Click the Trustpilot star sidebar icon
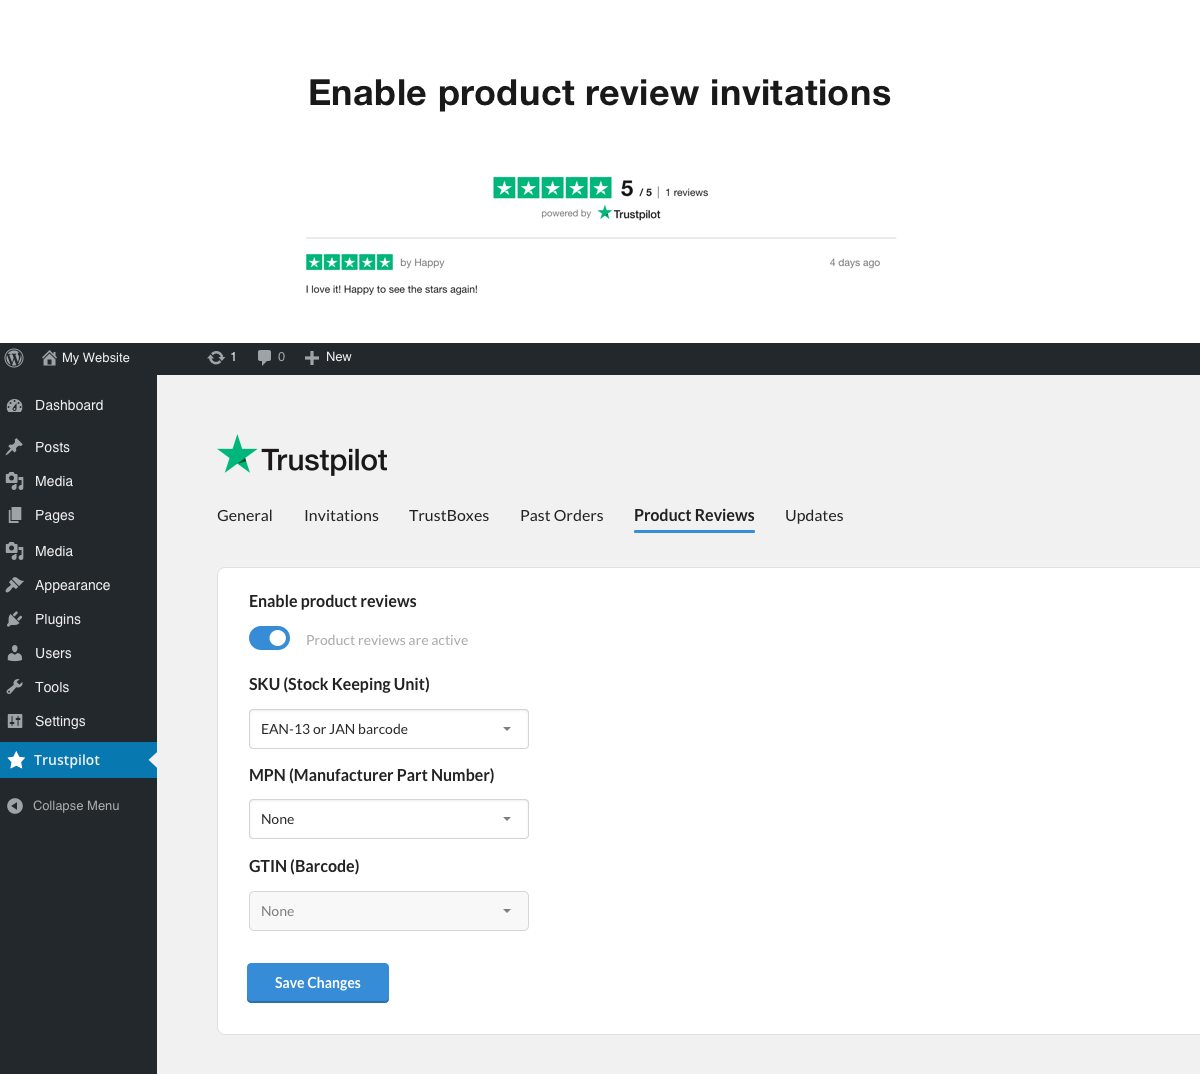 point(16,760)
